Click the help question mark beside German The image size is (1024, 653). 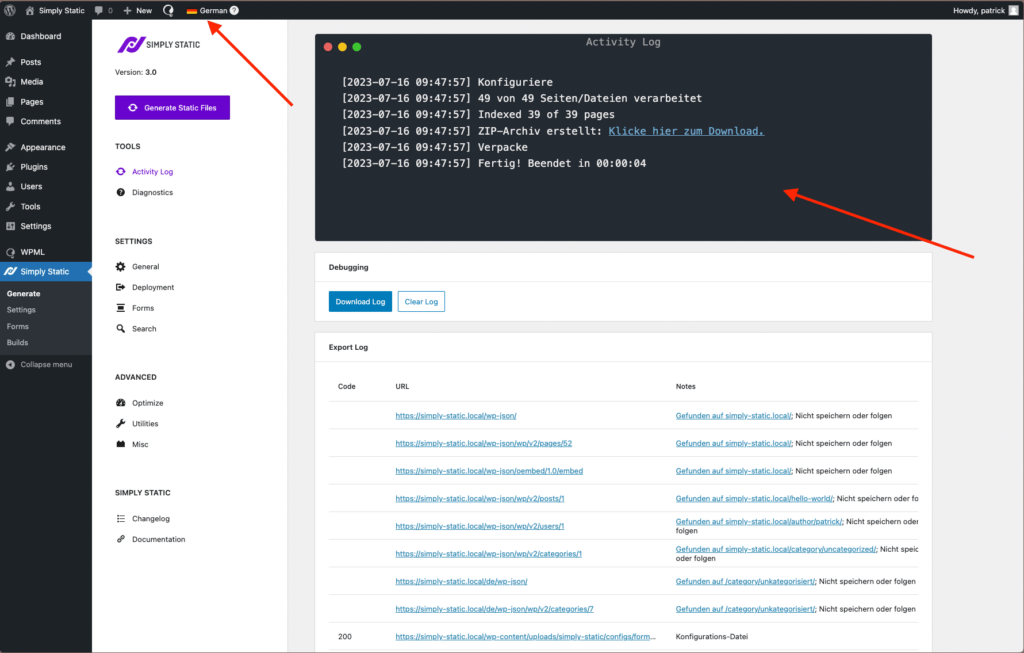coord(234,10)
